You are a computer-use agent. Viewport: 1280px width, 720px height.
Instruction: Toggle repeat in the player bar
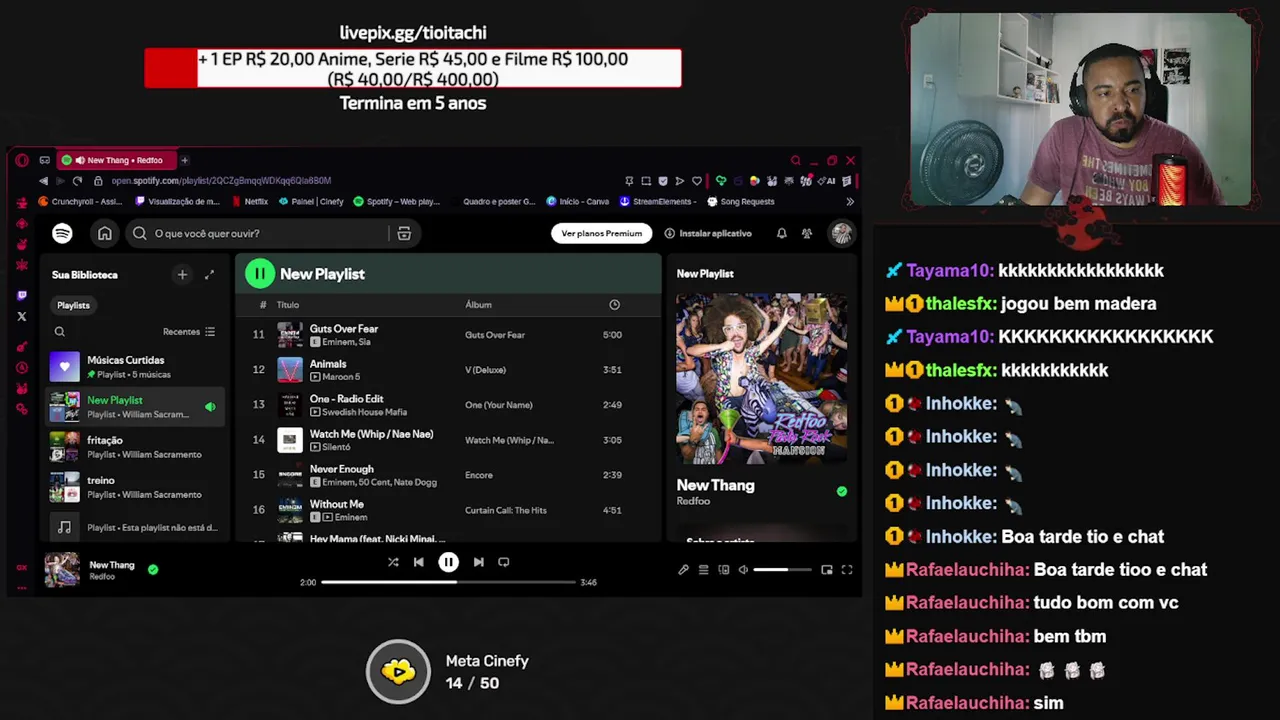504,562
